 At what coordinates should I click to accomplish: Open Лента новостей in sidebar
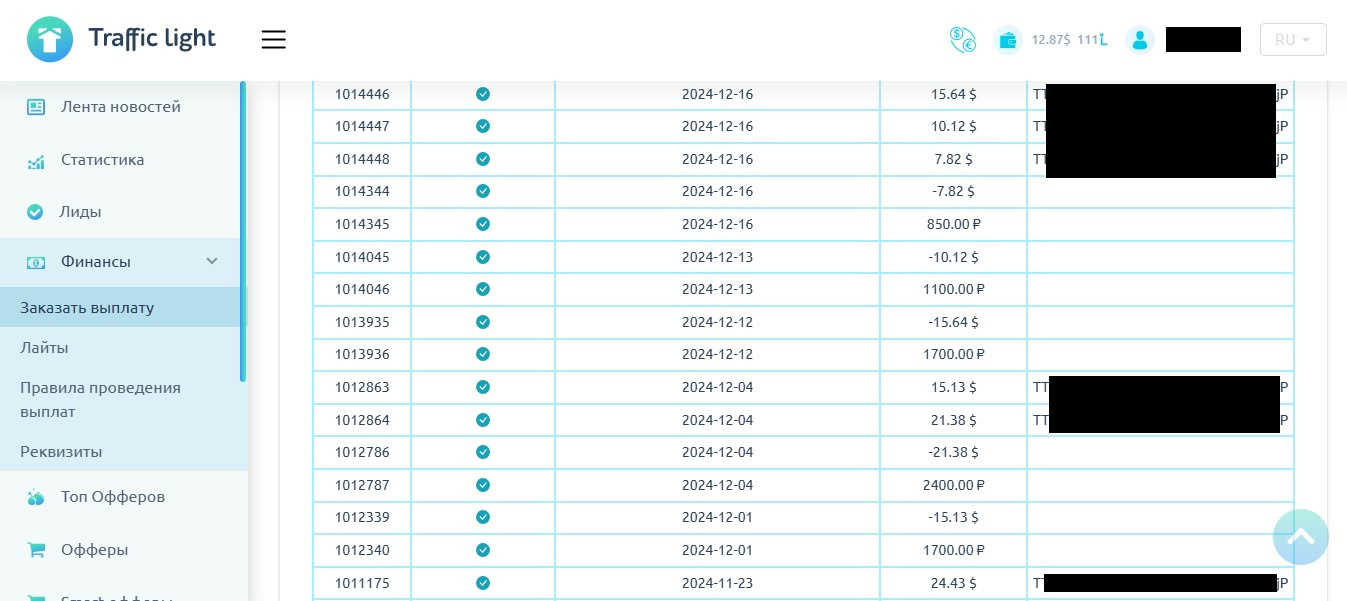[x=121, y=106]
